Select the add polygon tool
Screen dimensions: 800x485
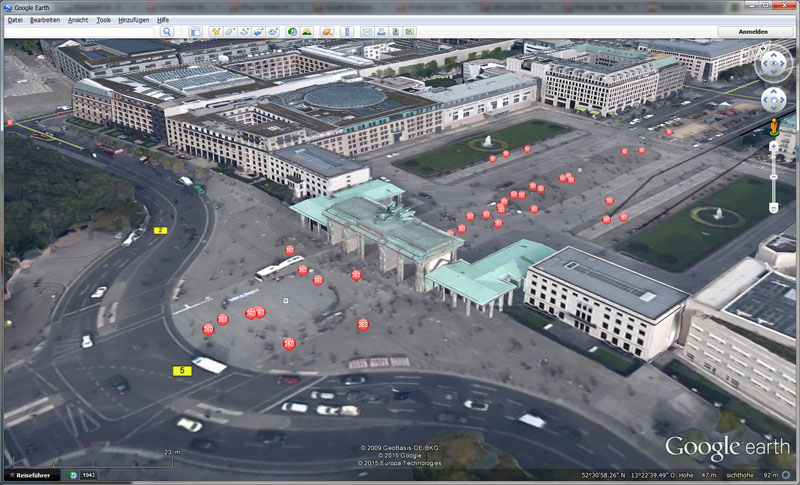pyautogui.click(x=230, y=32)
